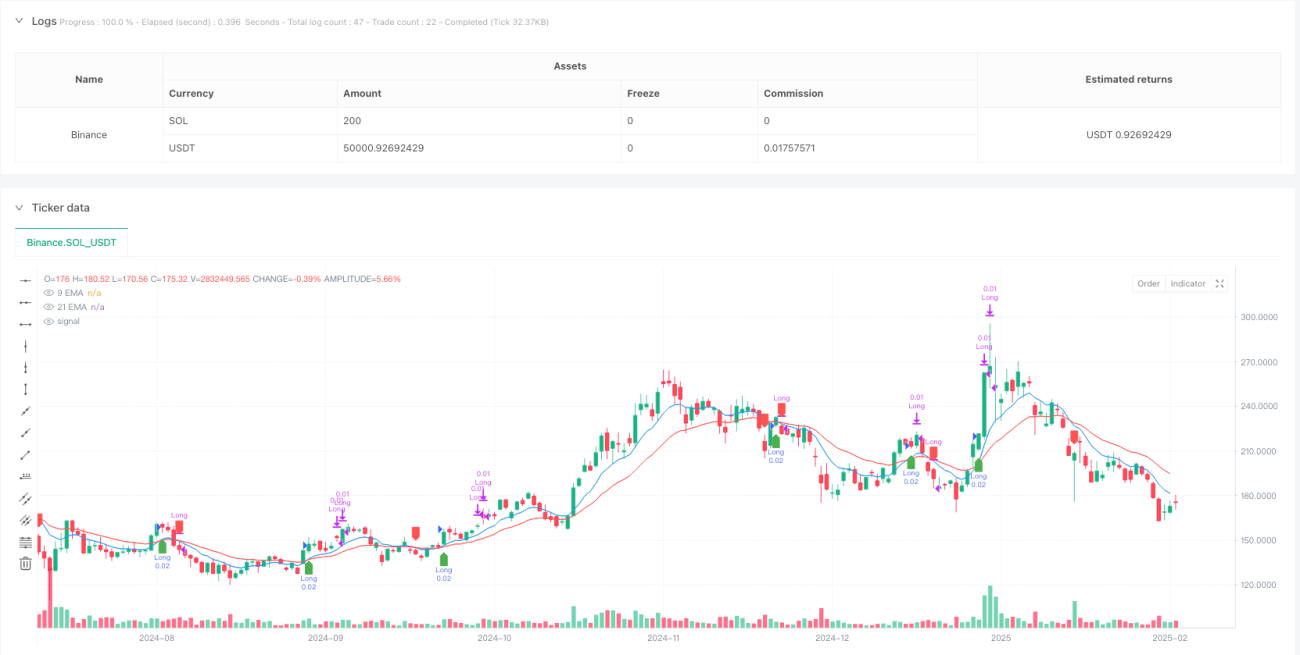Image resolution: width=1300 pixels, height=655 pixels.
Task: Hide the signal indicator via eye icon
Action: (x=48, y=321)
